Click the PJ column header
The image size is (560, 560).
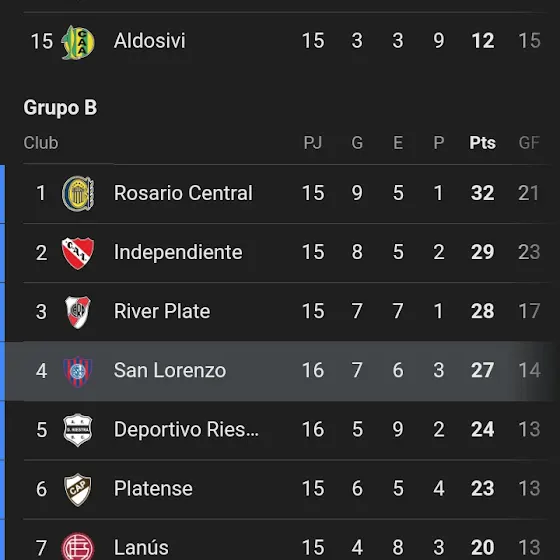(313, 142)
